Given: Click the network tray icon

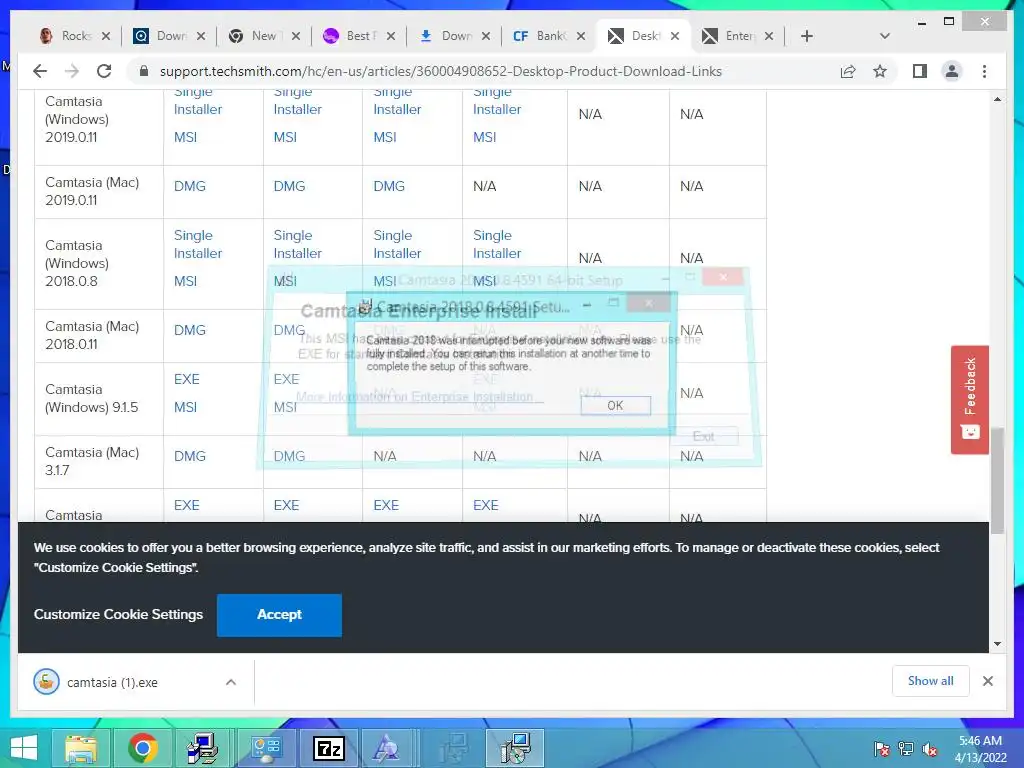Looking at the screenshot, I should 906,750.
